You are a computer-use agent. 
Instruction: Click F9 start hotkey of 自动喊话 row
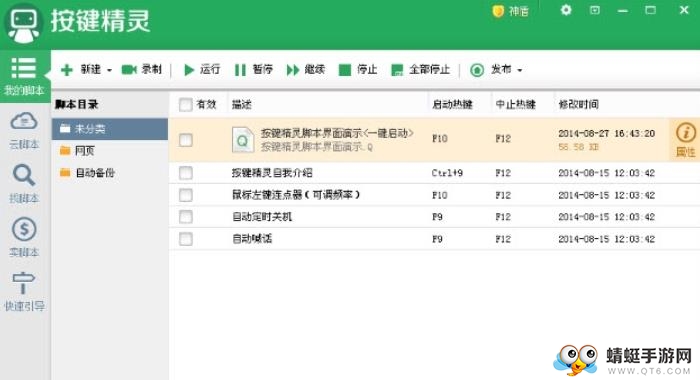click(437, 239)
